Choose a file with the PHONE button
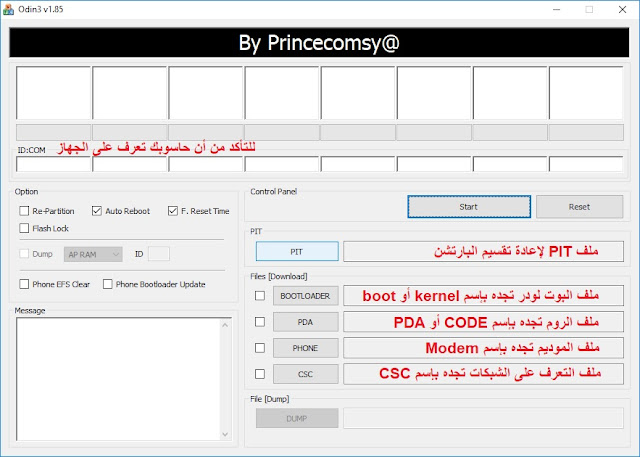 point(306,348)
